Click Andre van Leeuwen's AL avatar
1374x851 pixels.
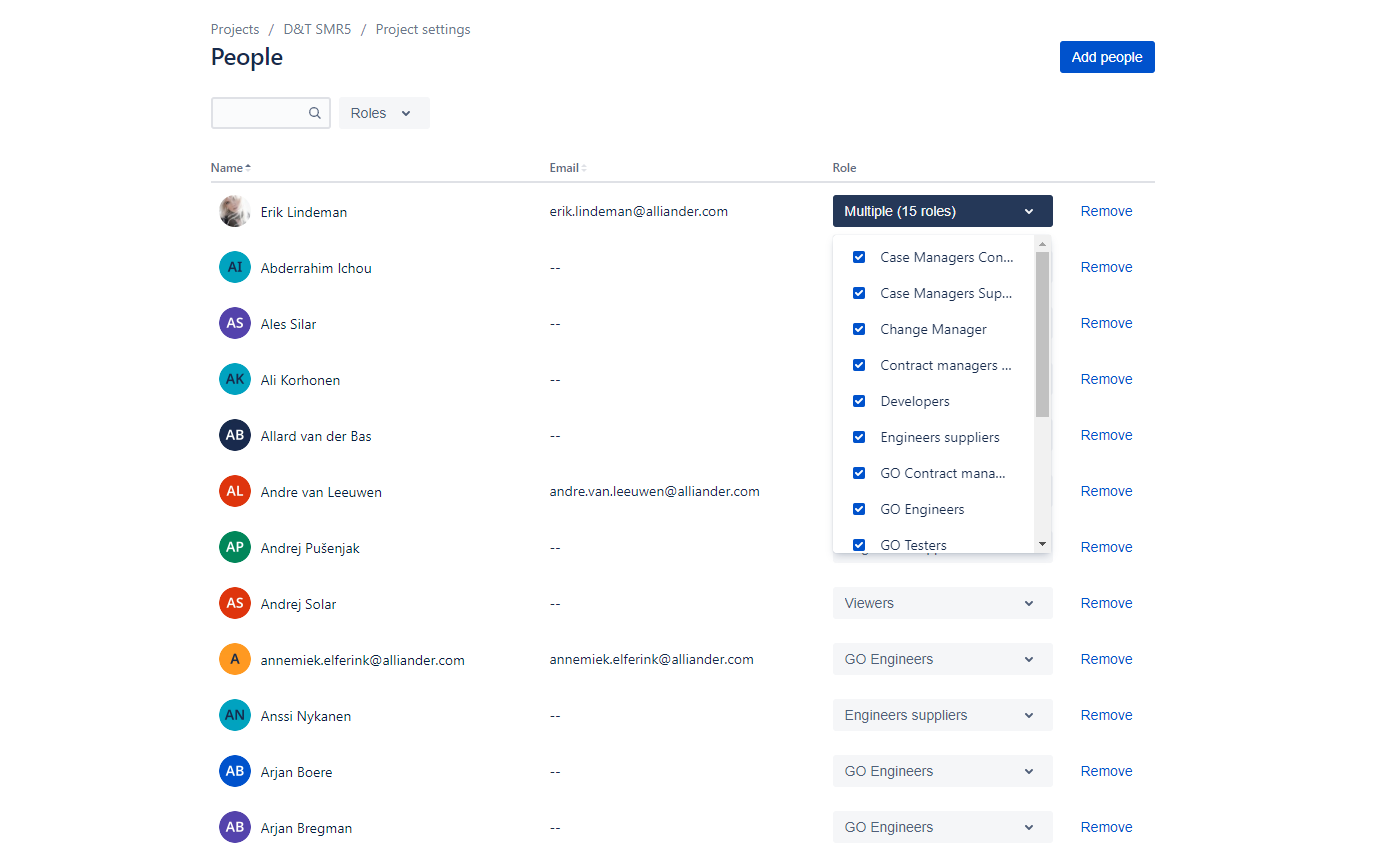235,491
